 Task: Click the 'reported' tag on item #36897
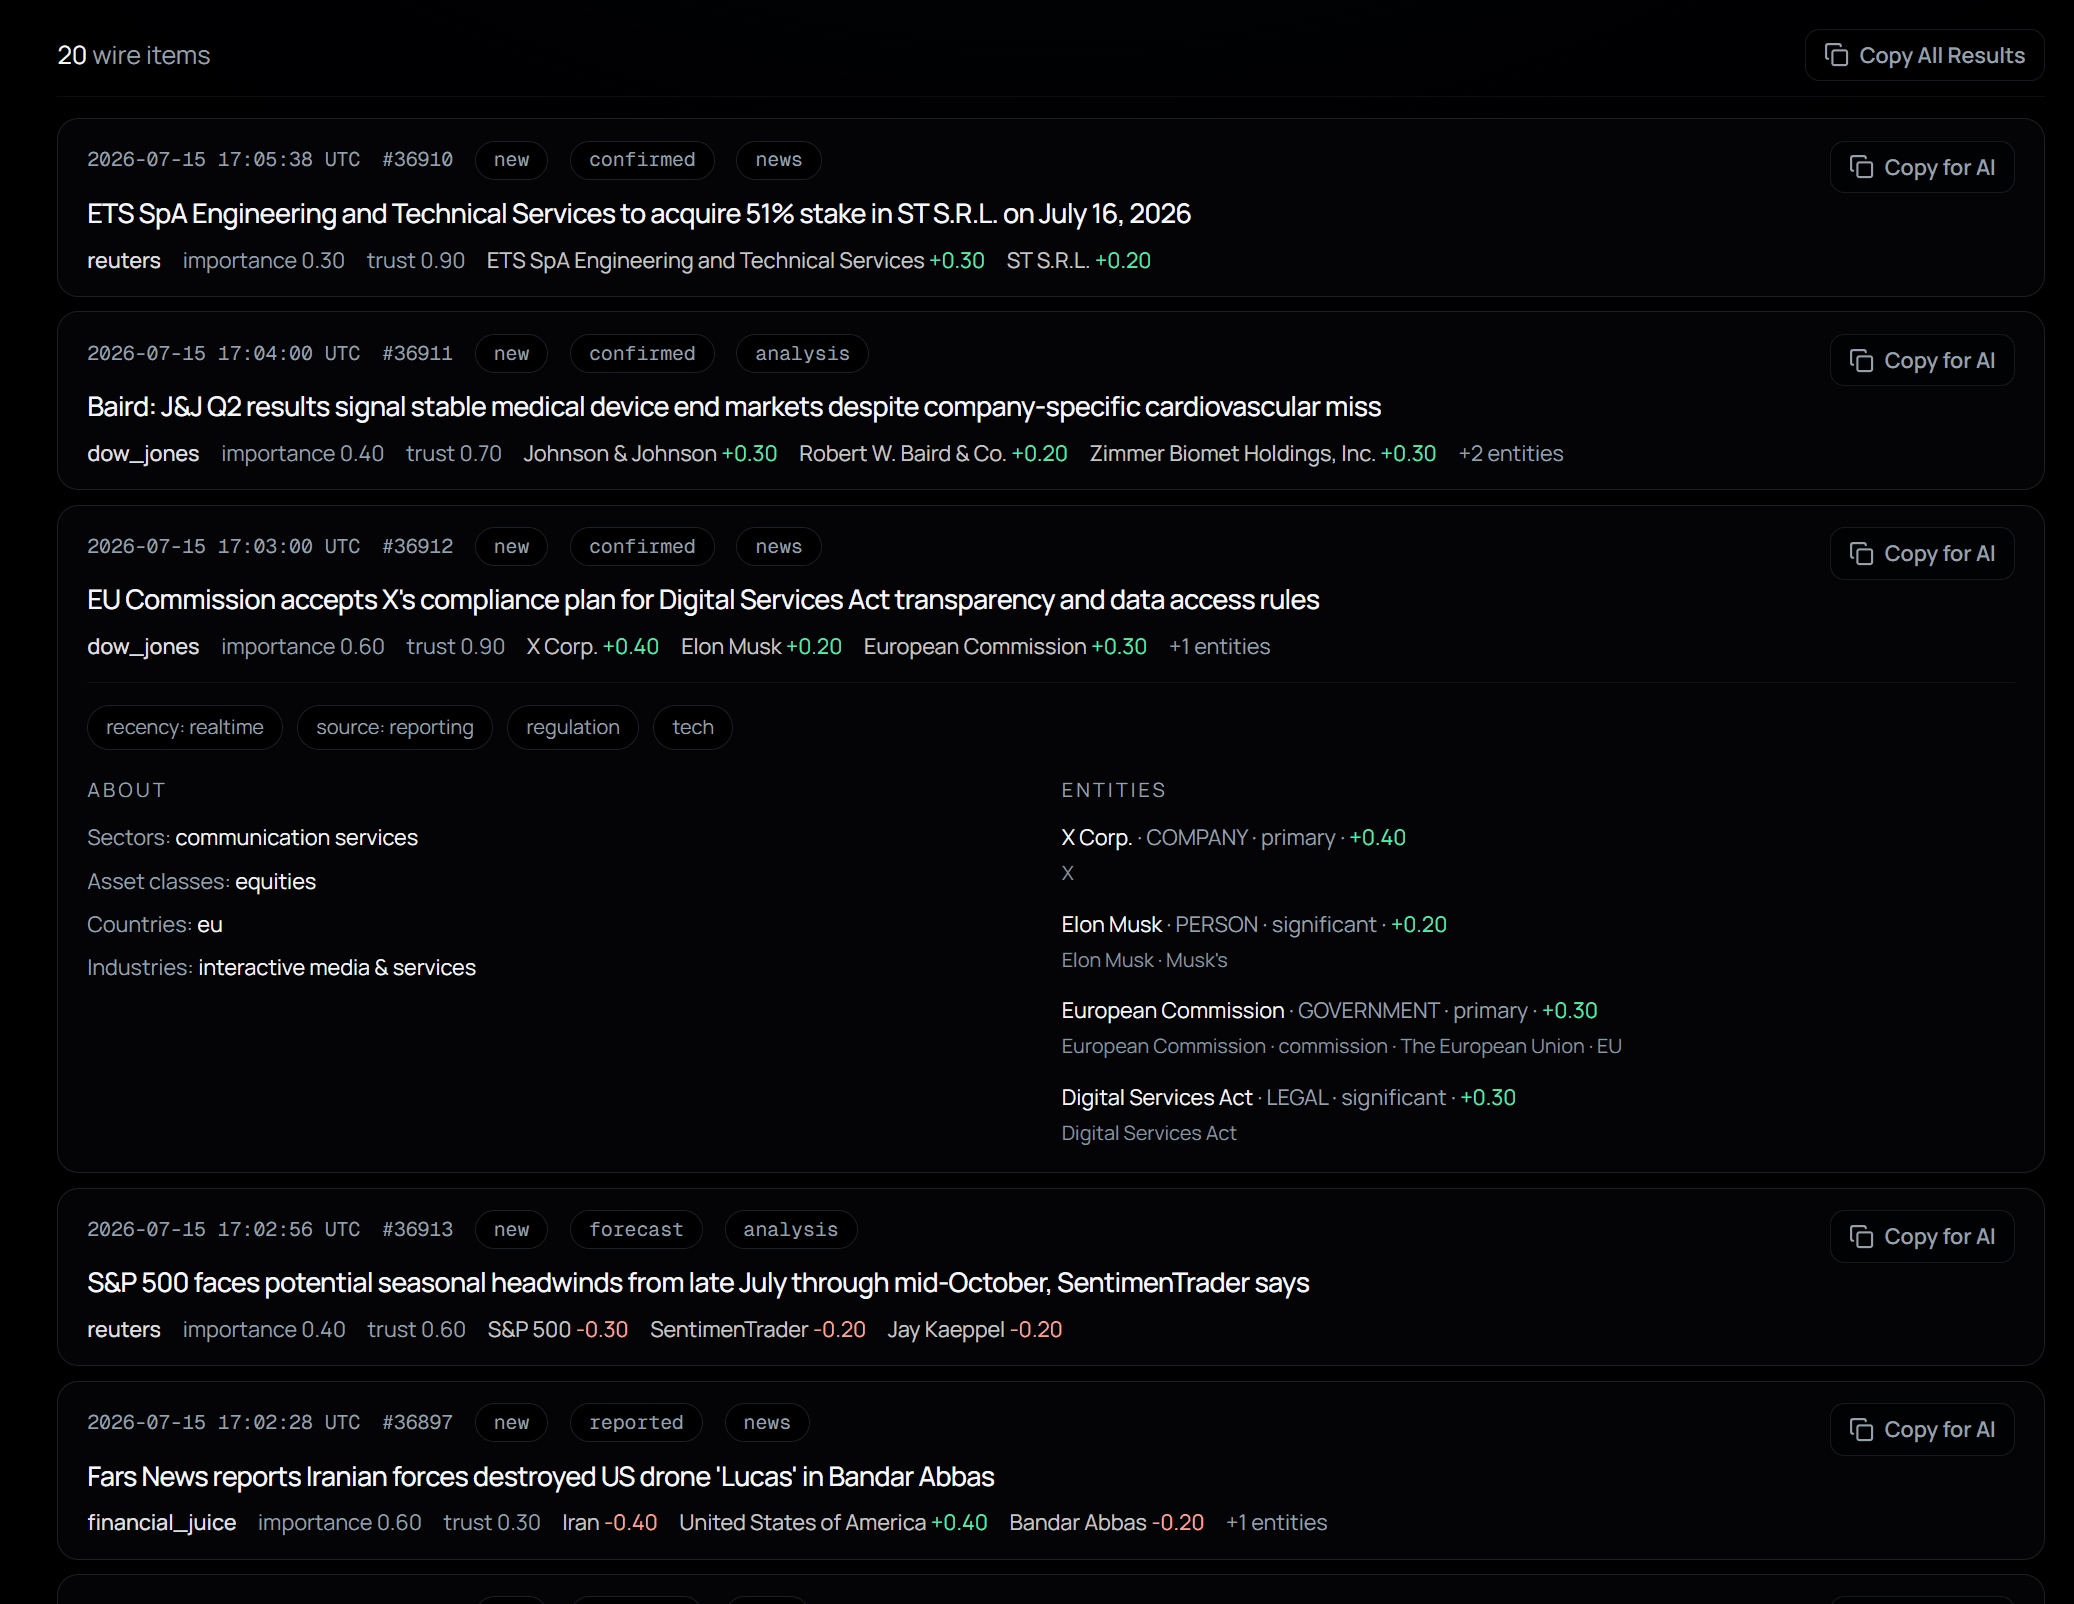636,1422
